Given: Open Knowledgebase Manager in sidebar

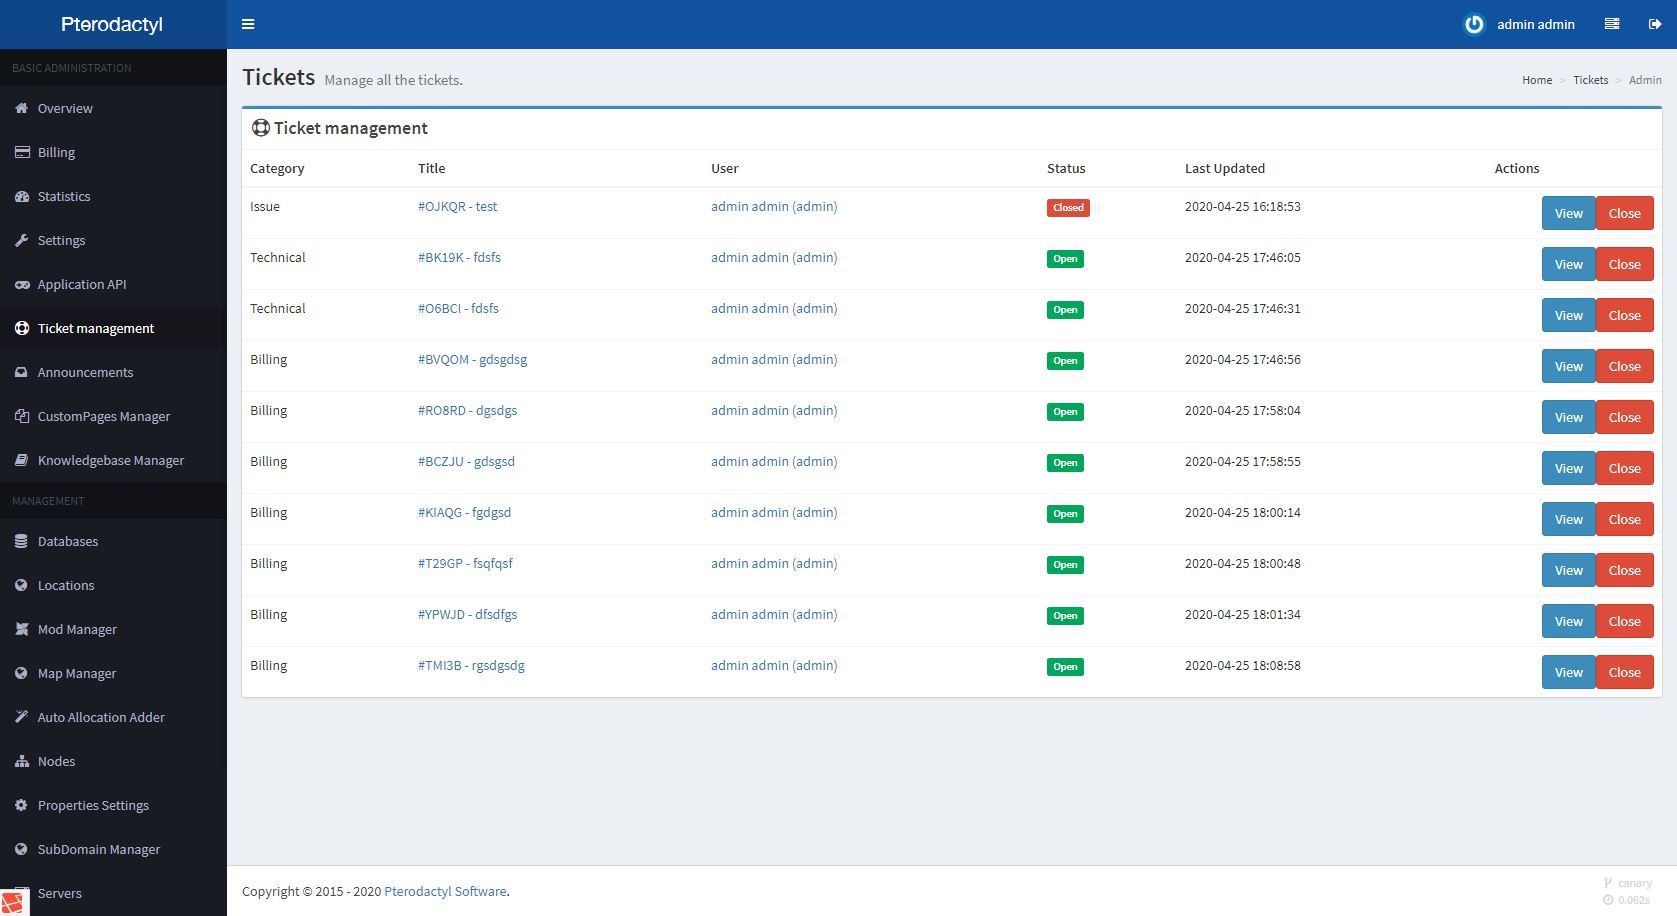Looking at the screenshot, I should [110, 460].
